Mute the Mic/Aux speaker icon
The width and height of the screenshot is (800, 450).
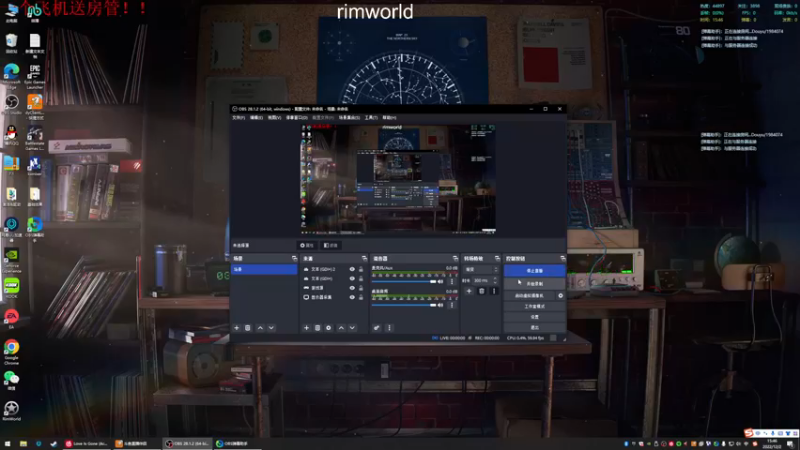tap(441, 281)
